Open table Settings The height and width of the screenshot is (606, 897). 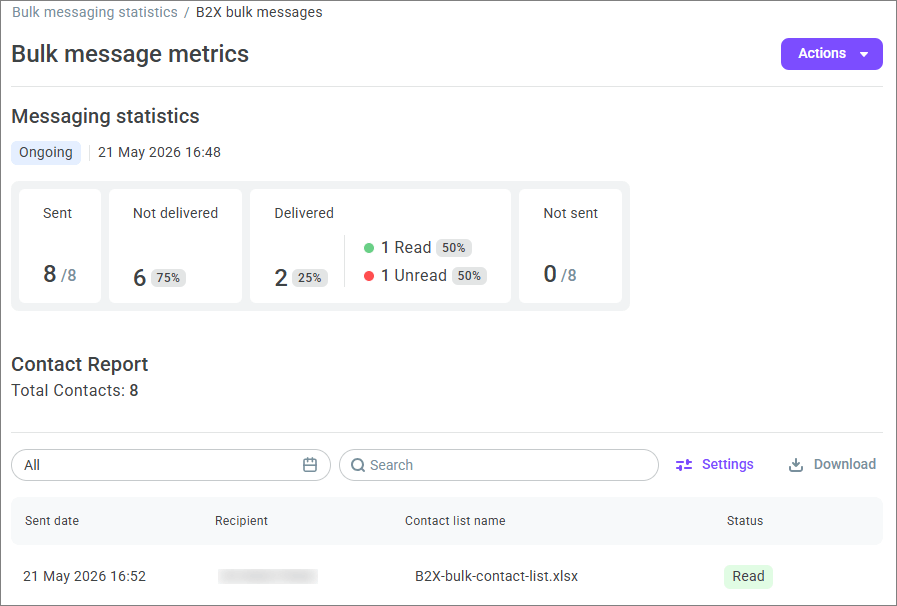(x=715, y=464)
